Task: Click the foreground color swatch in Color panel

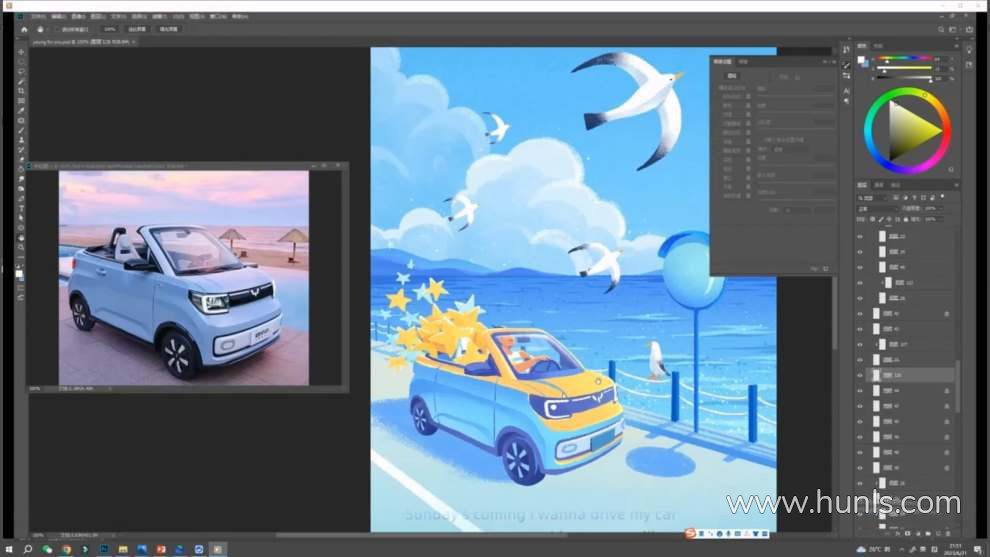Action: coord(860,59)
